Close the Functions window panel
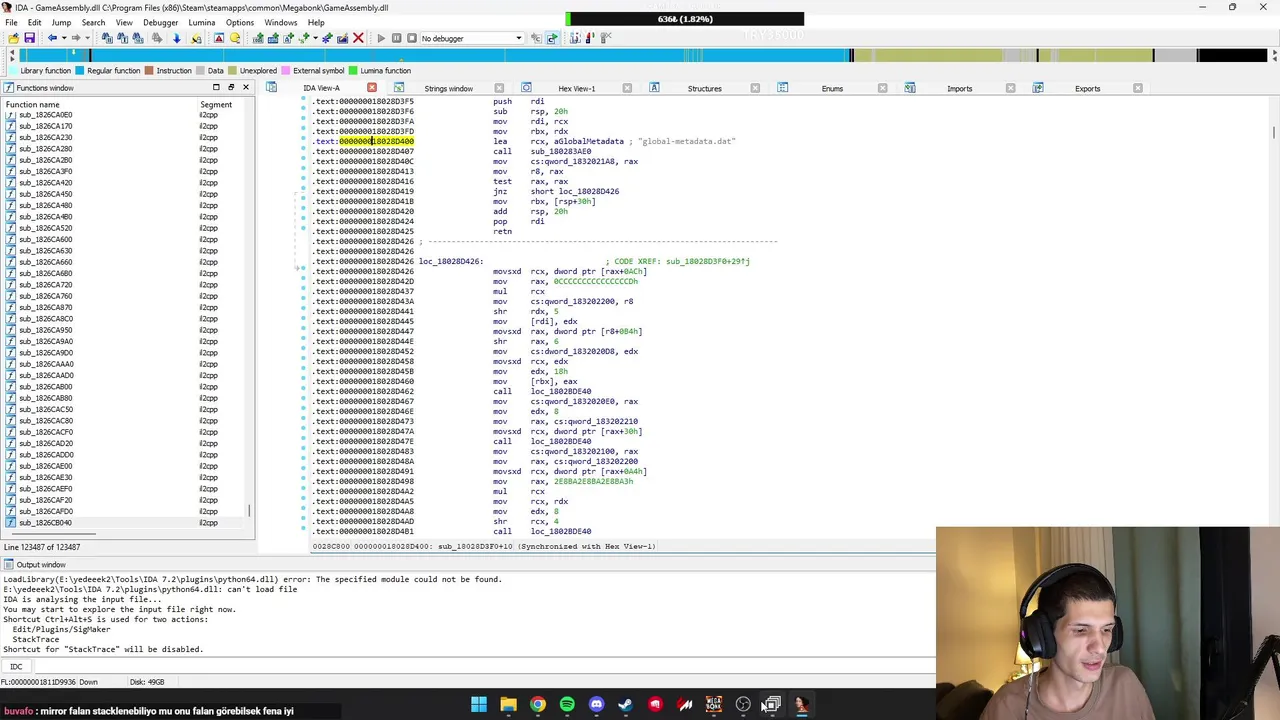 pos(245,87)
